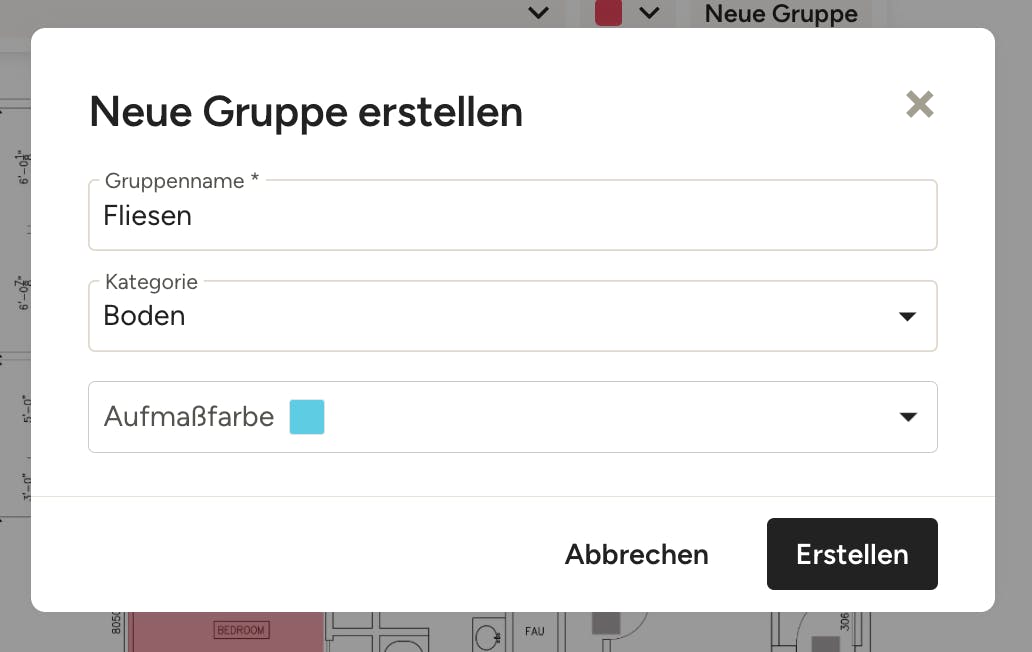Click the Gruppenname * field label
Viewport: 1032px width, 652px height.
(182, 180)
